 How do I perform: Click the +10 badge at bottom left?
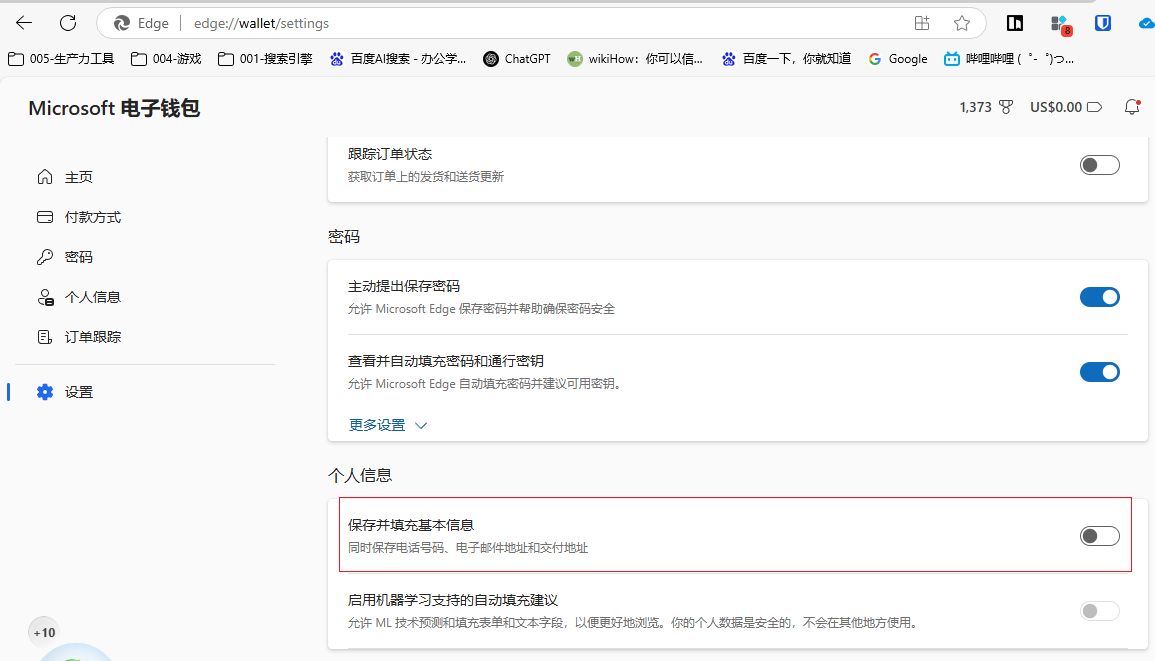[44, 632]
